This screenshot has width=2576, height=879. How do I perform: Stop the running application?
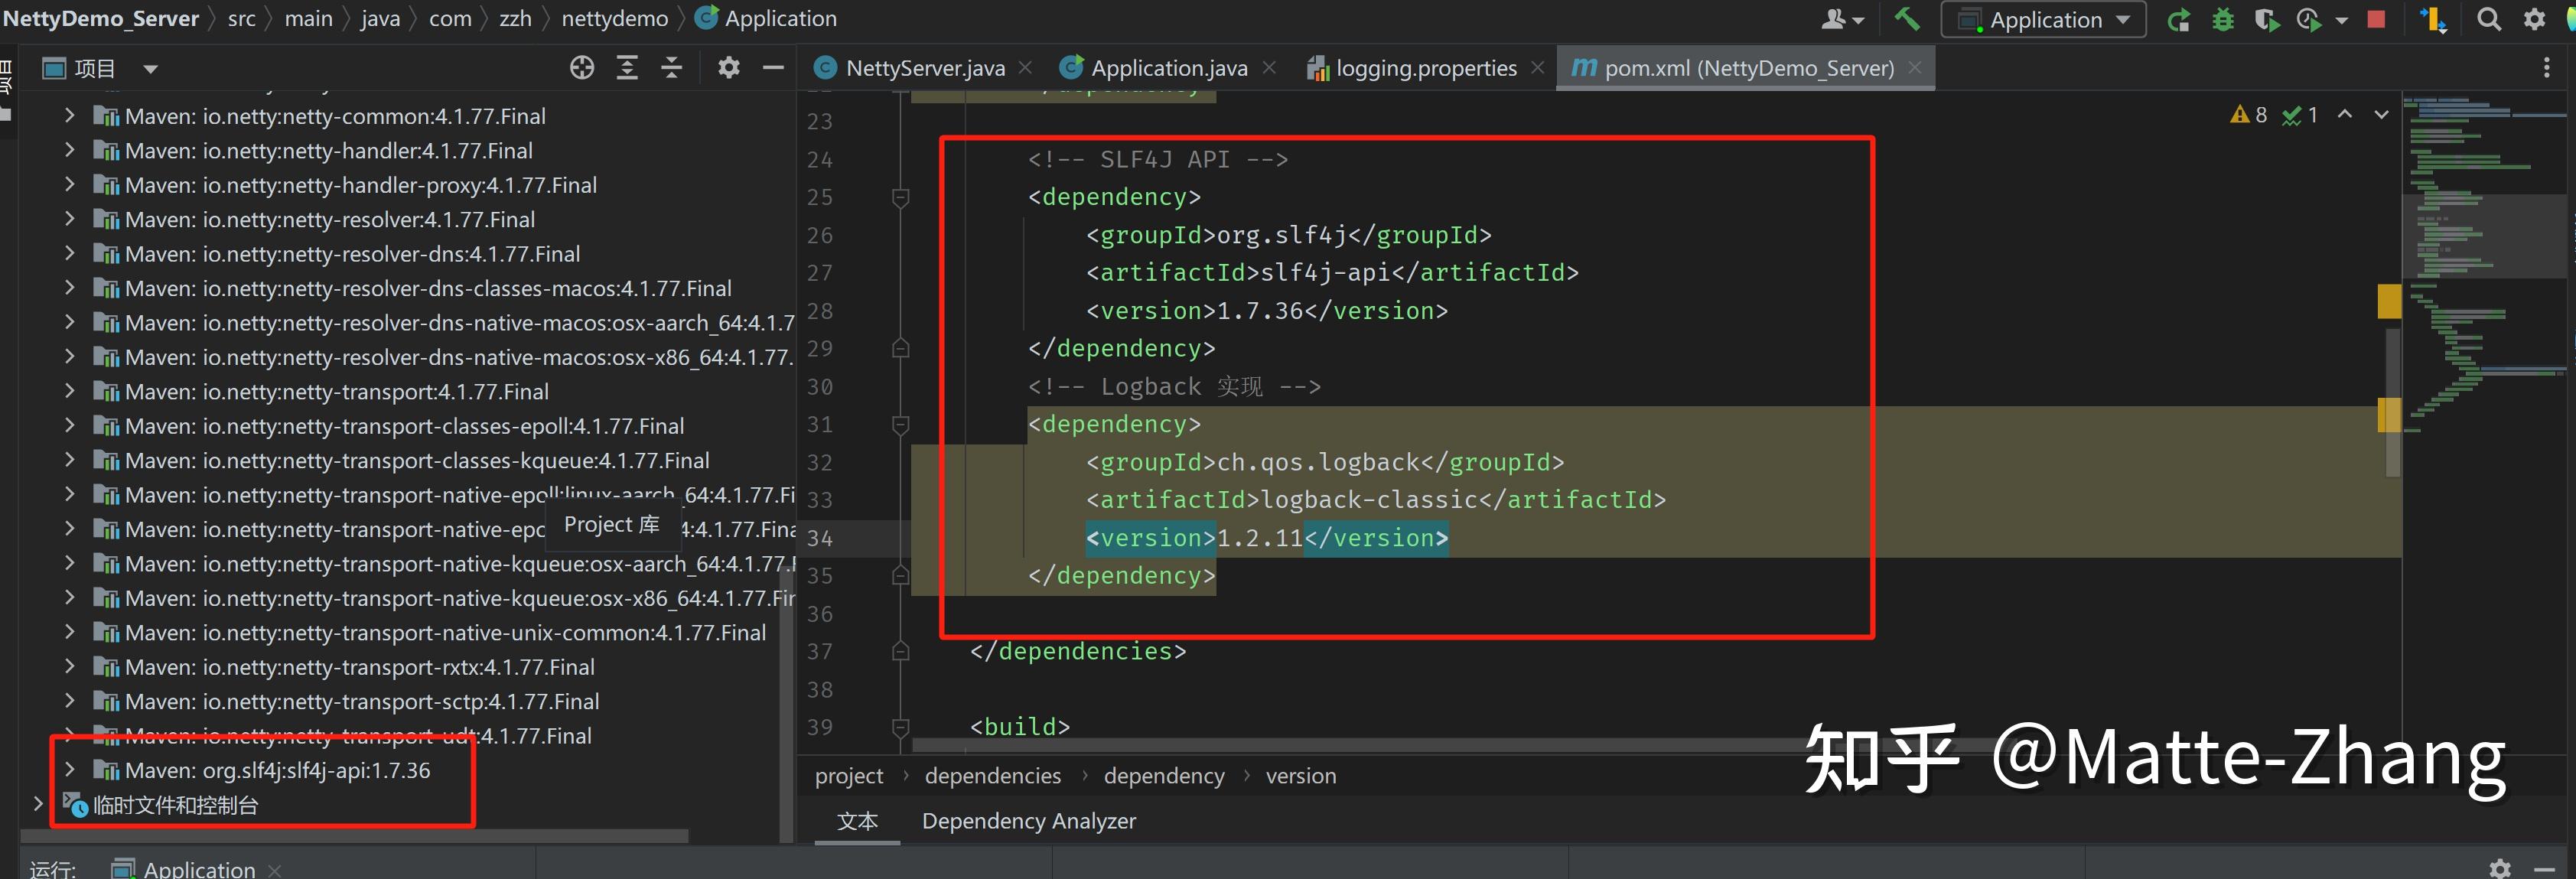point(2376,20)
